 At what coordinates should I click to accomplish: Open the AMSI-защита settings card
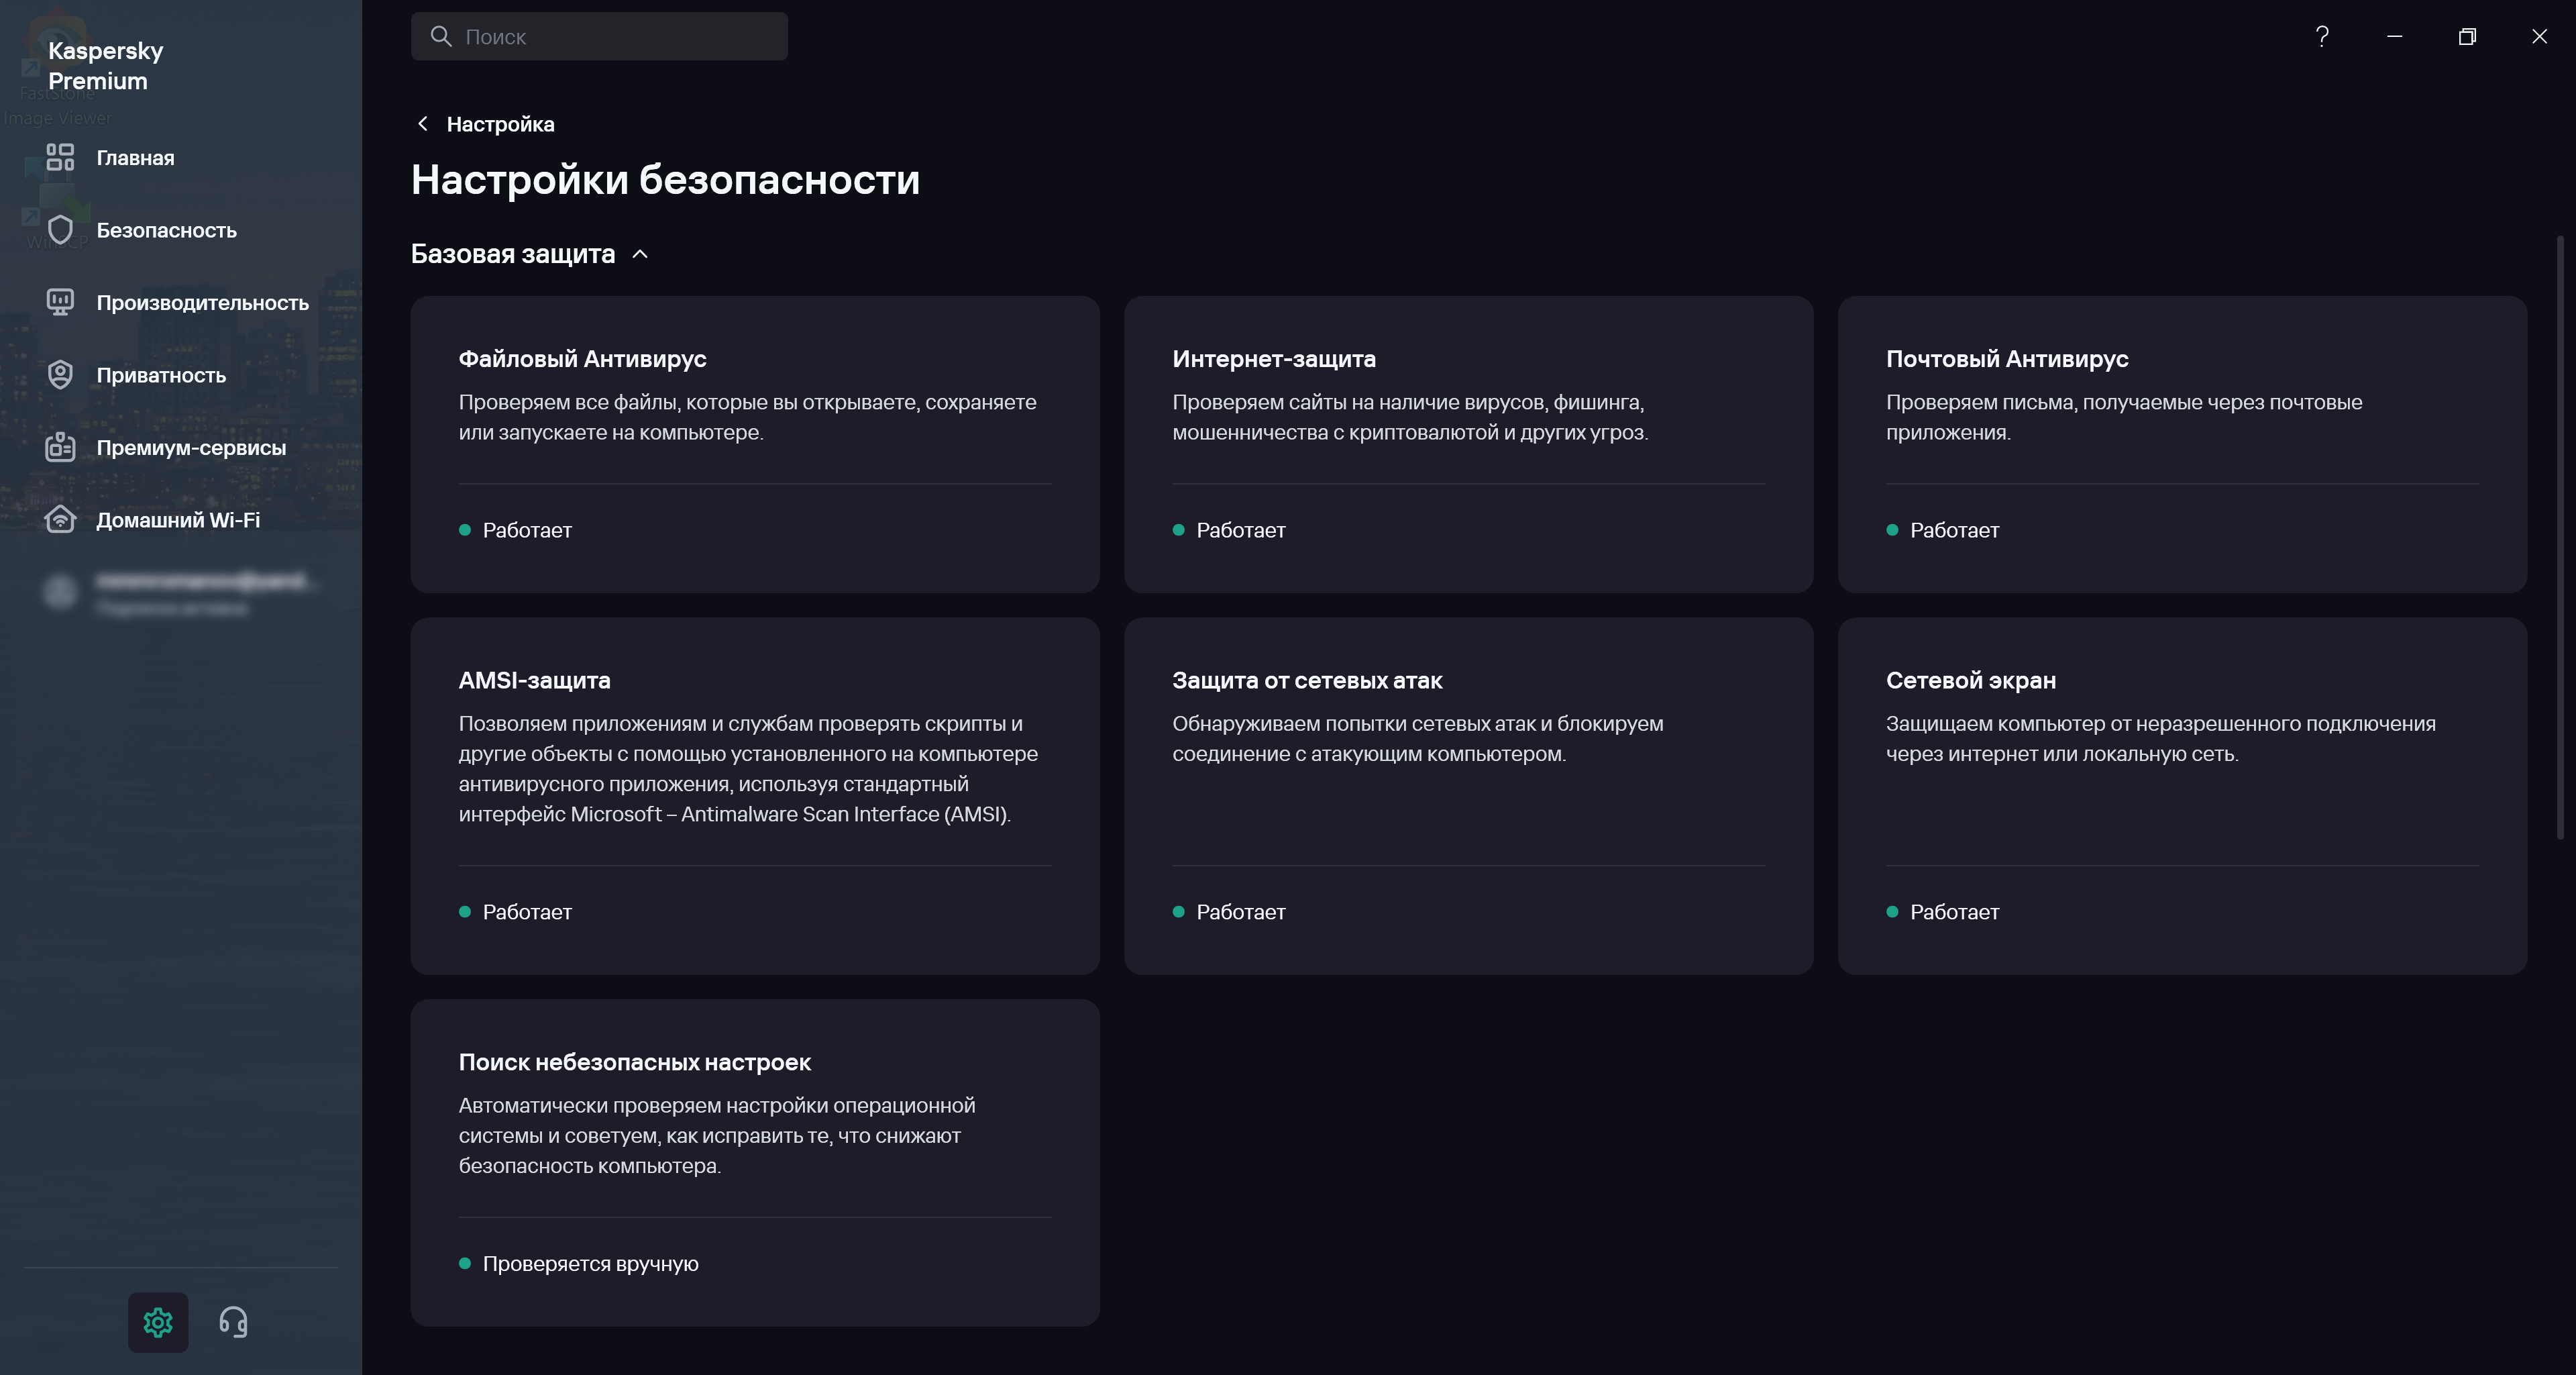coord(754,795)
